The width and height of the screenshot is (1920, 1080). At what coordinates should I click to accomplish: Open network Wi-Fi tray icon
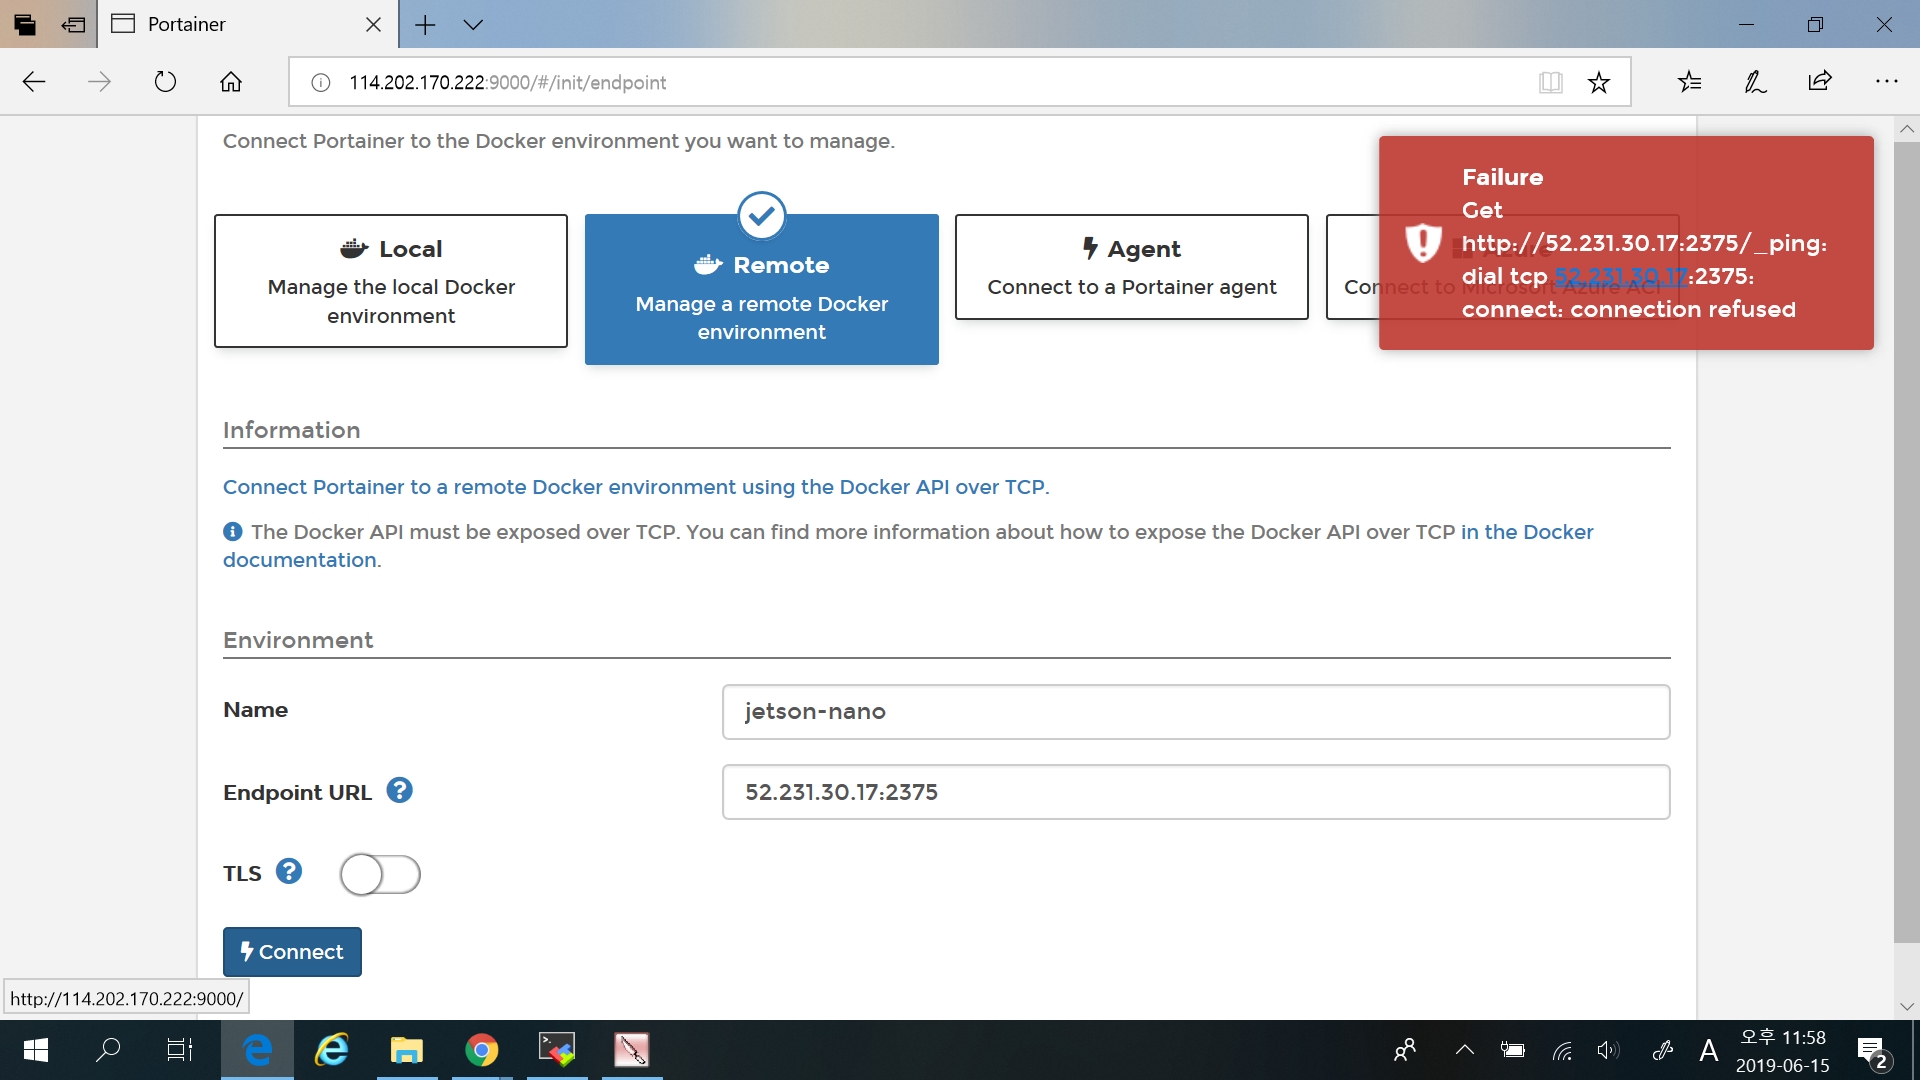(x=1562, y=1050)
